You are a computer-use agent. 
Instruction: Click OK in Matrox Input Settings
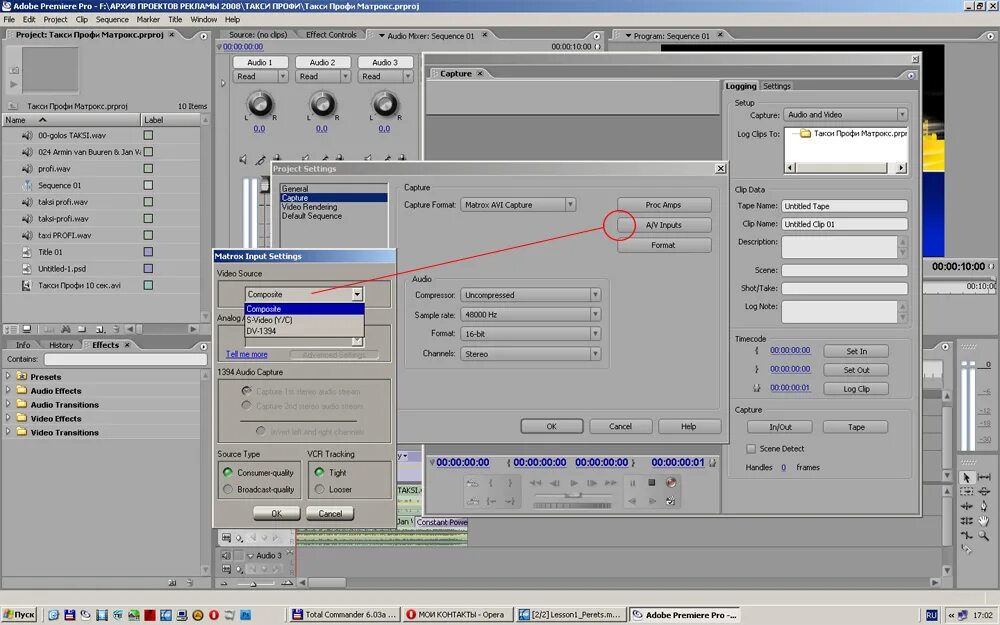pyautogui.click(x=276, y=513)
